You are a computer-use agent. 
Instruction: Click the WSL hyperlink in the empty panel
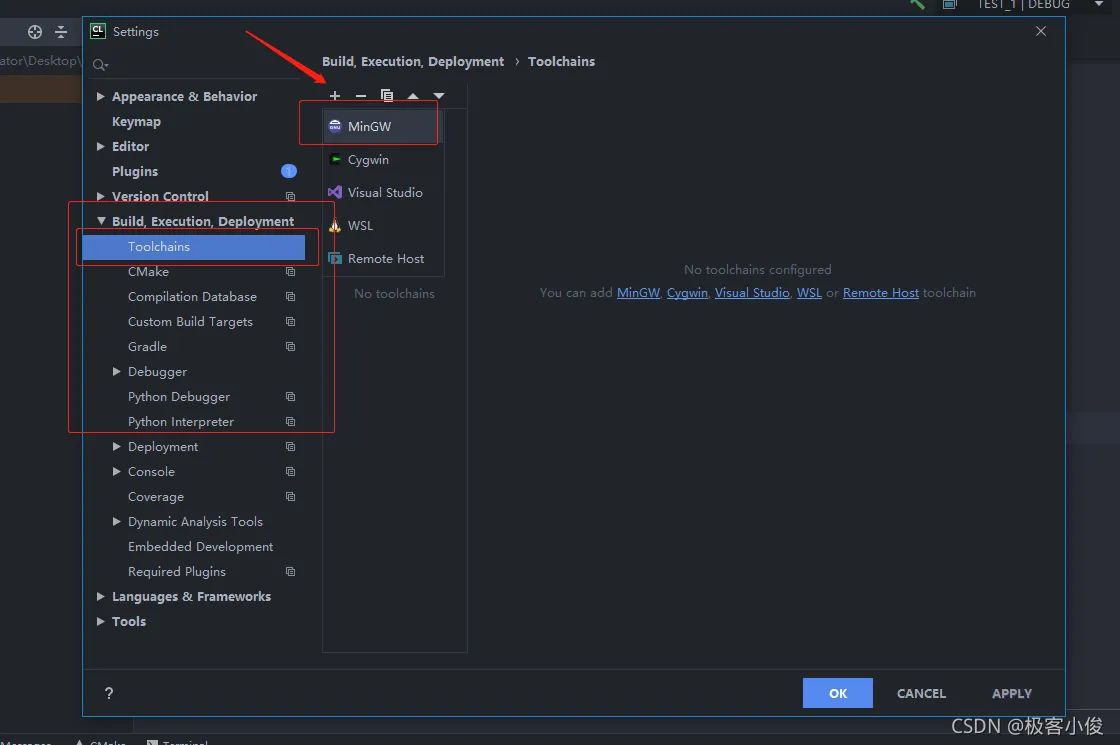(x=809, y=293)
